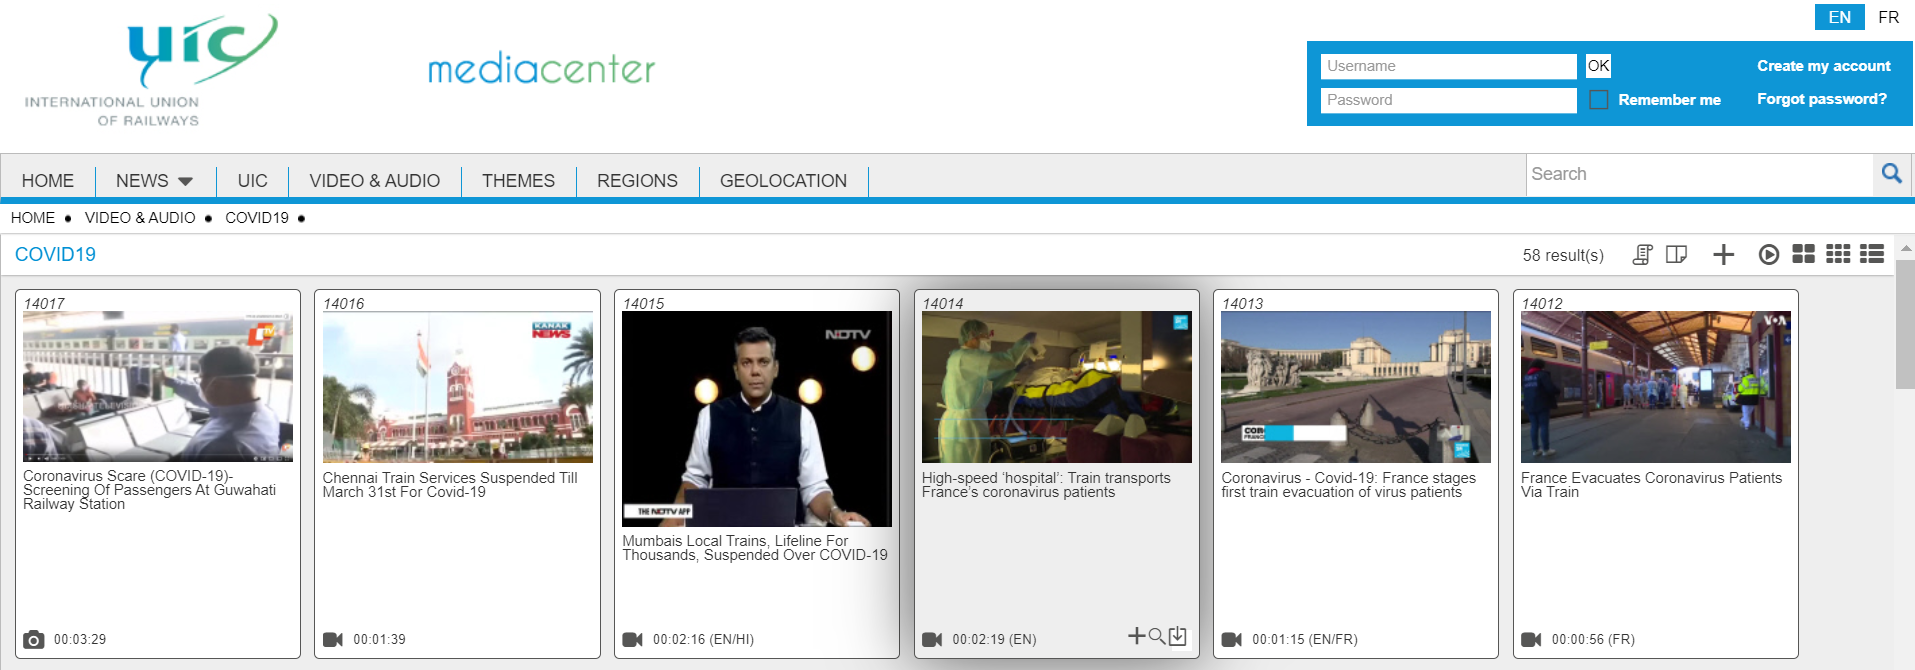Click into the Password field
Viewport: 1915px width, 670px height.
[1448, 100]
